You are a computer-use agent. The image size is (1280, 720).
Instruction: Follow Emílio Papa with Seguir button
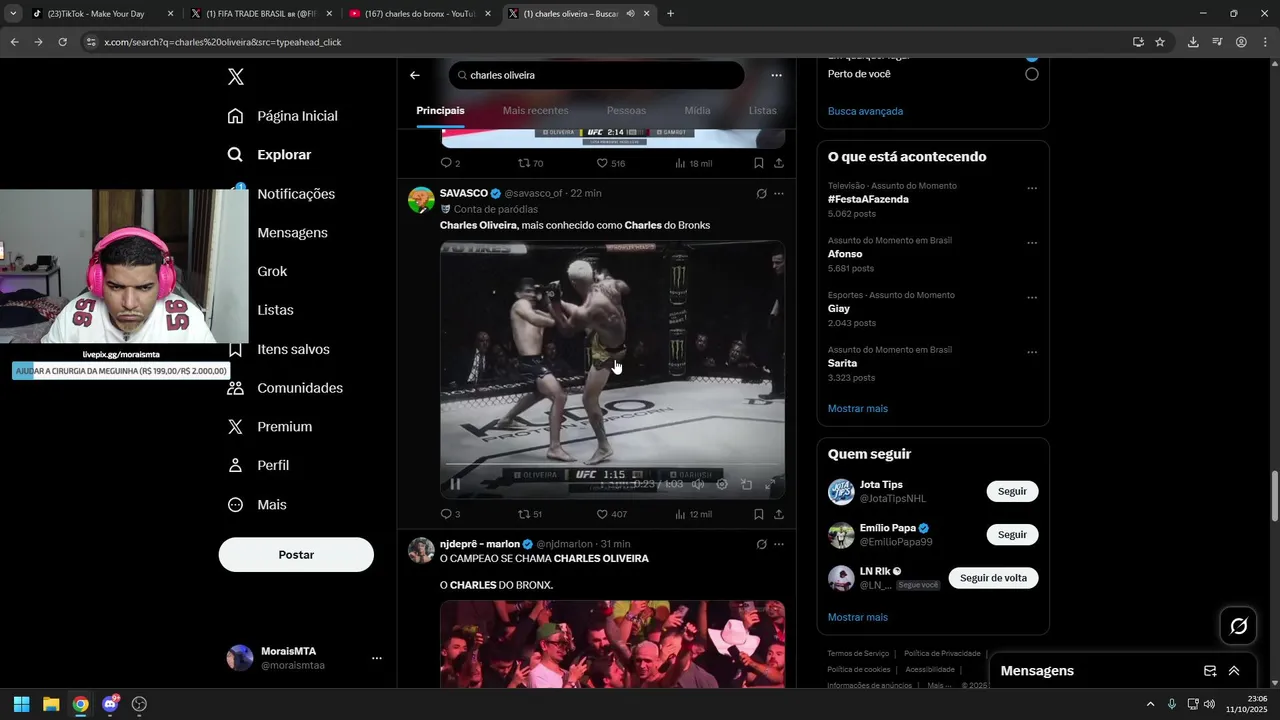coord(1012,535)
